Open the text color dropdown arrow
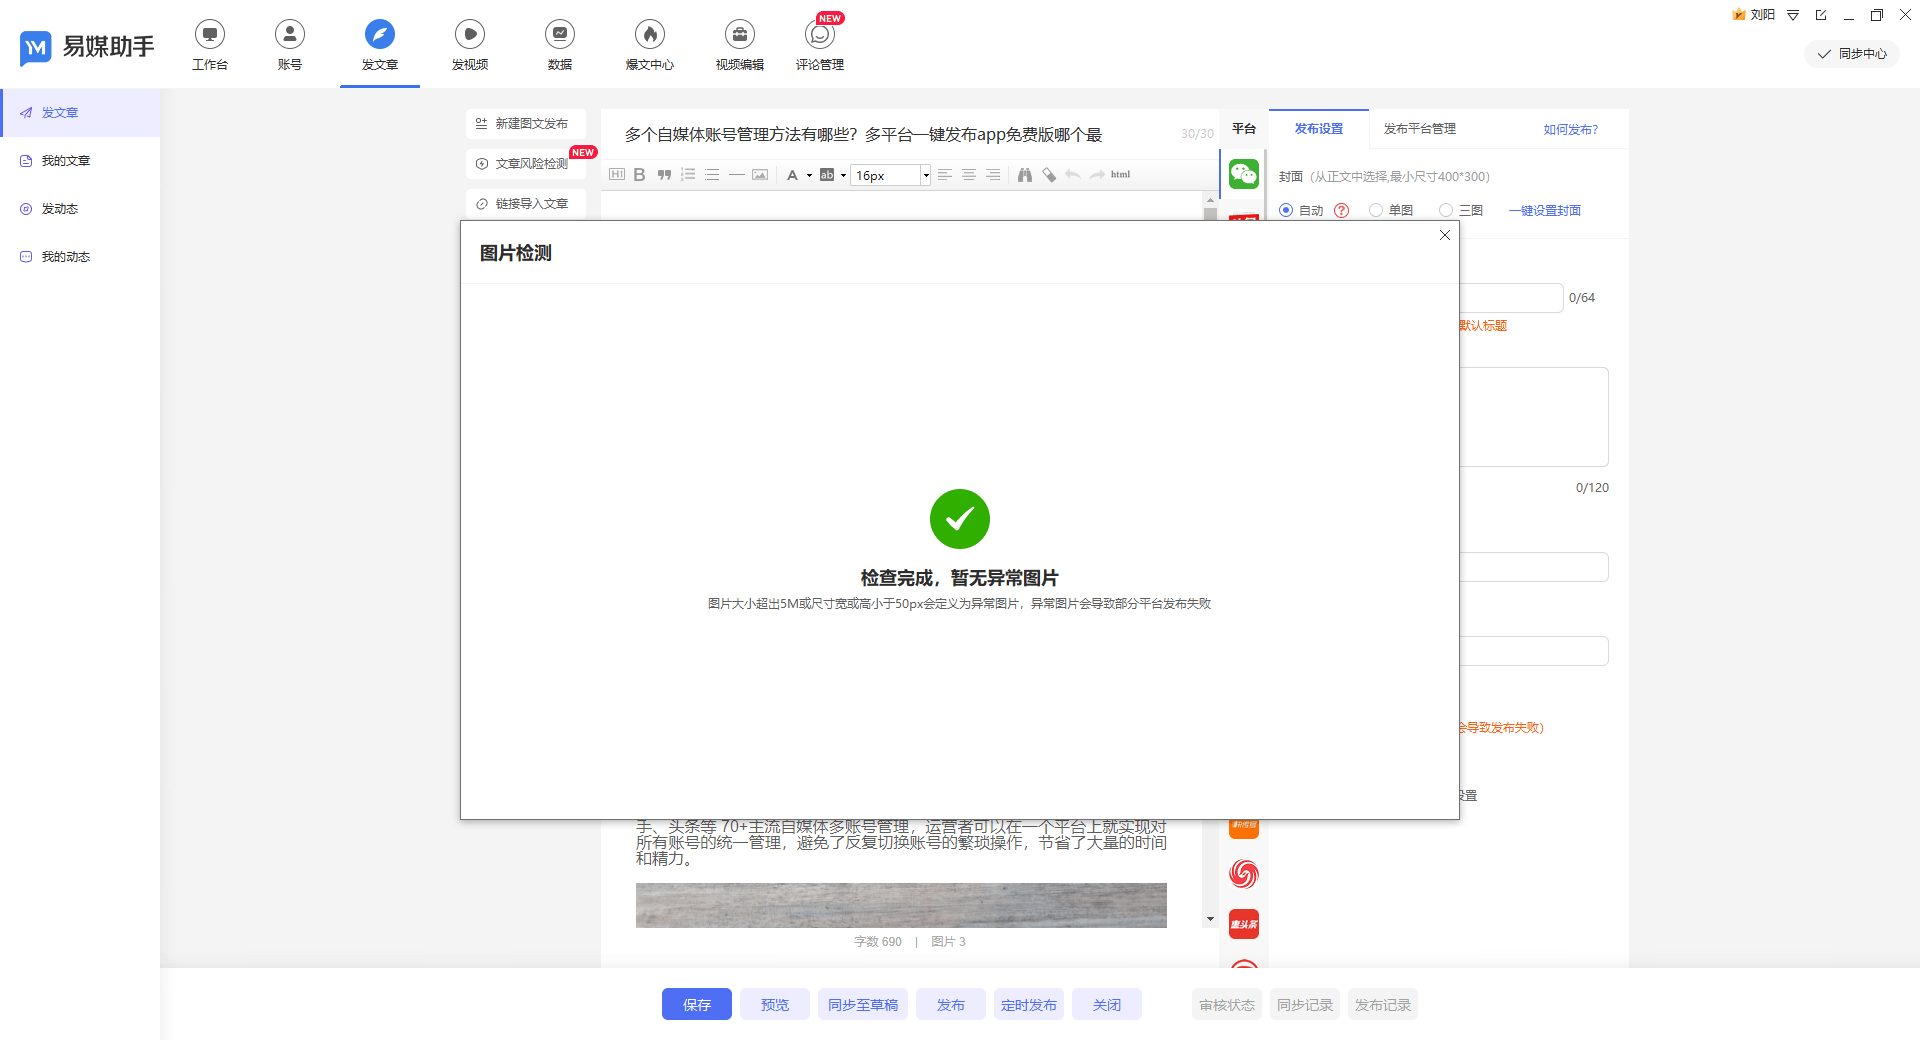Image resolution: width=1920 pixels, height=1040 pixels. (x=808, y=175)
